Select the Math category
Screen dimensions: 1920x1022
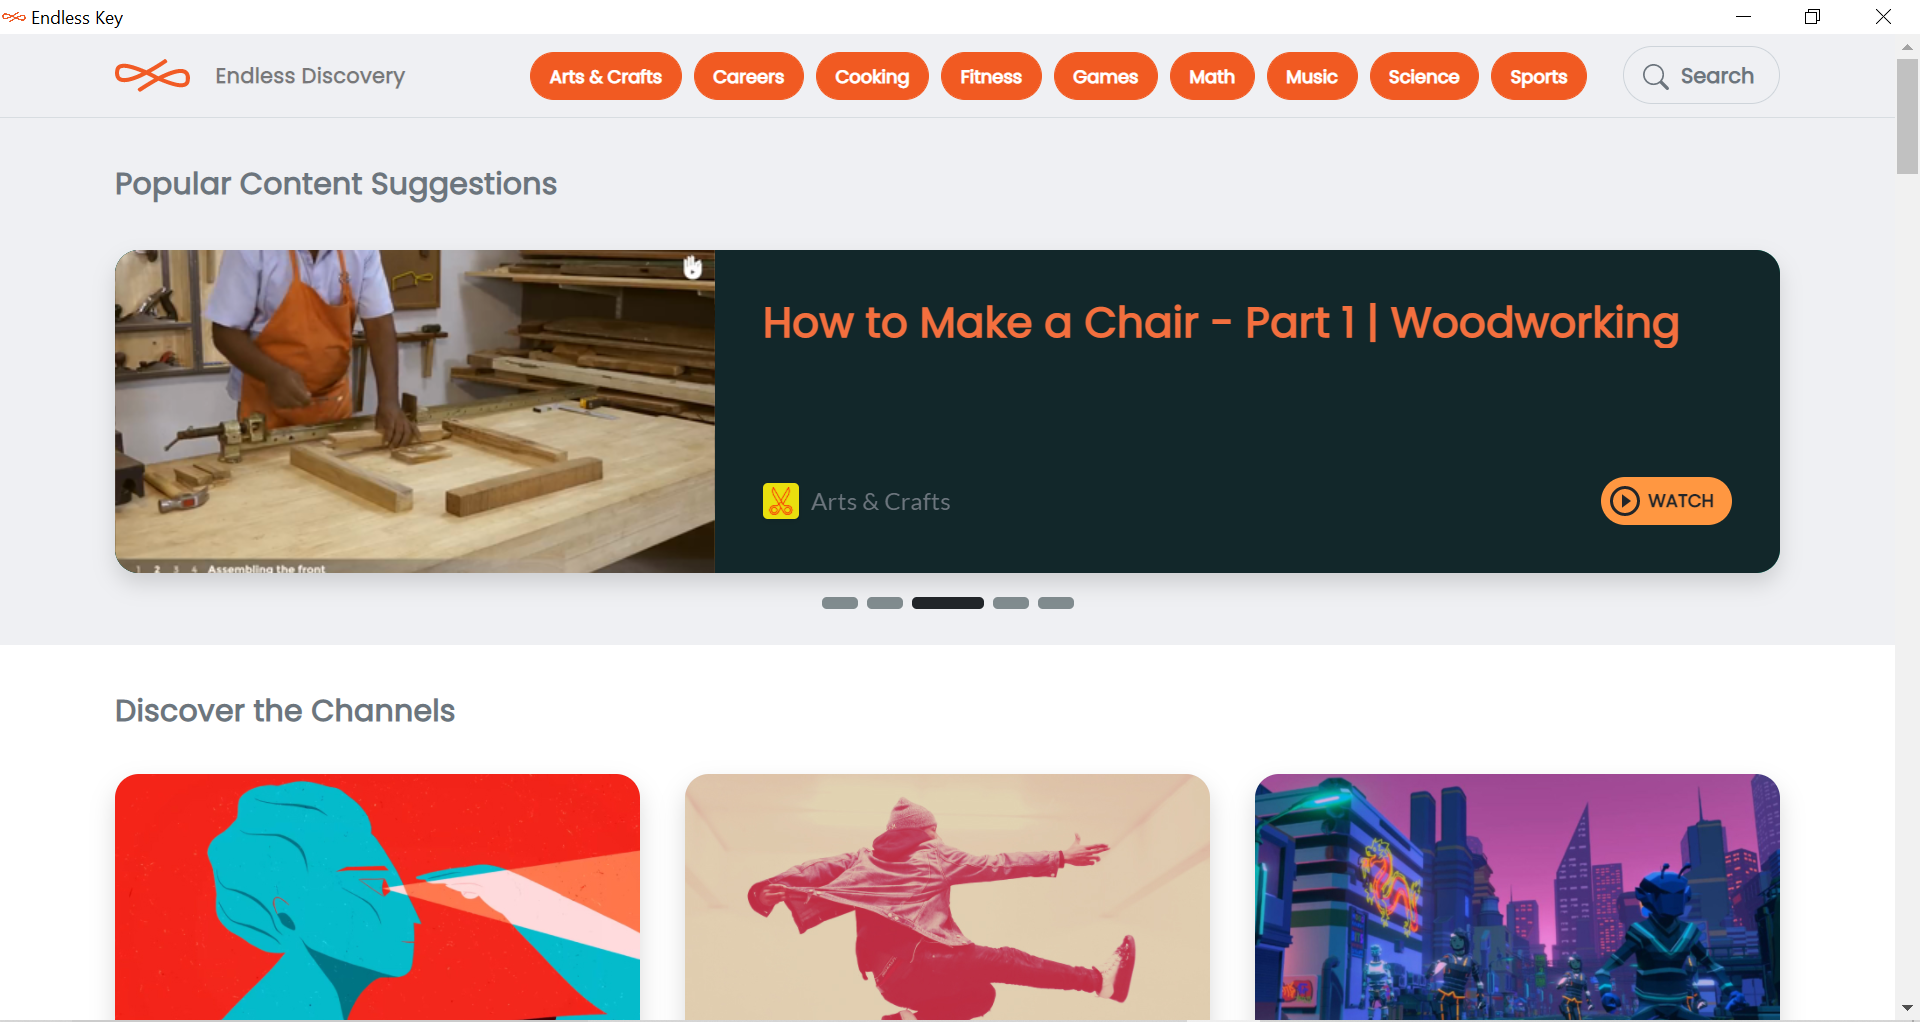coord(1212,76)
